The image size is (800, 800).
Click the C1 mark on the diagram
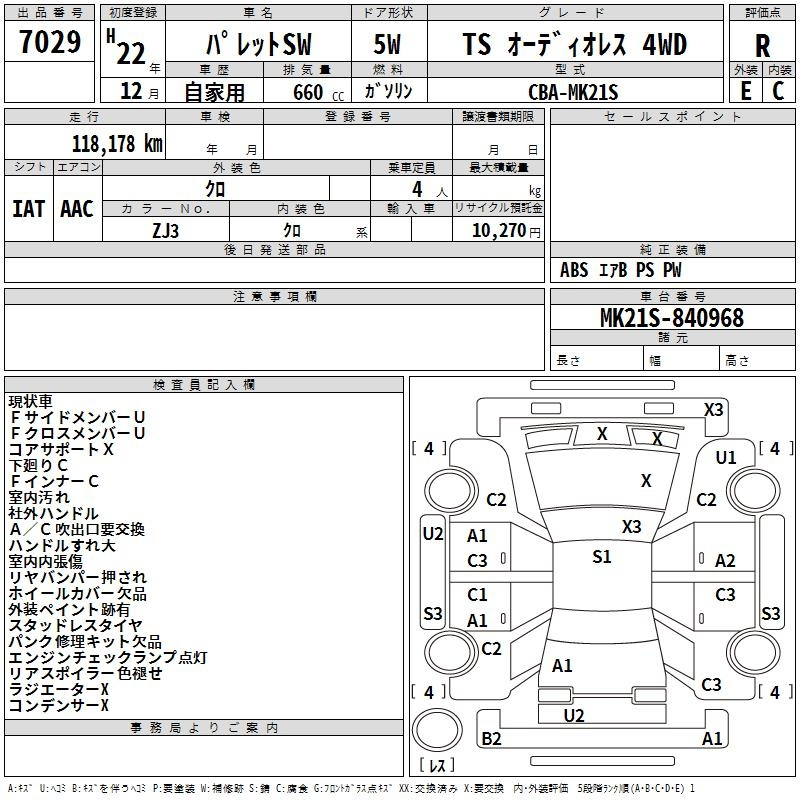tap(478, 595)
